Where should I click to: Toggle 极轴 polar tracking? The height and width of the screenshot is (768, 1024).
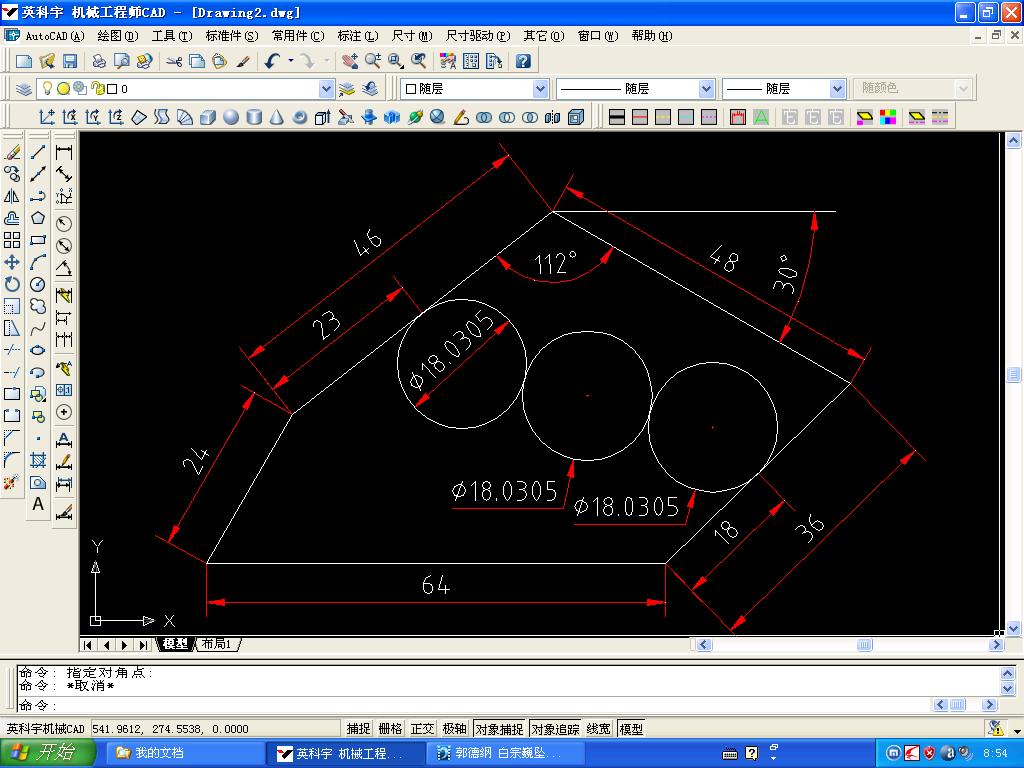pos(455,729)
